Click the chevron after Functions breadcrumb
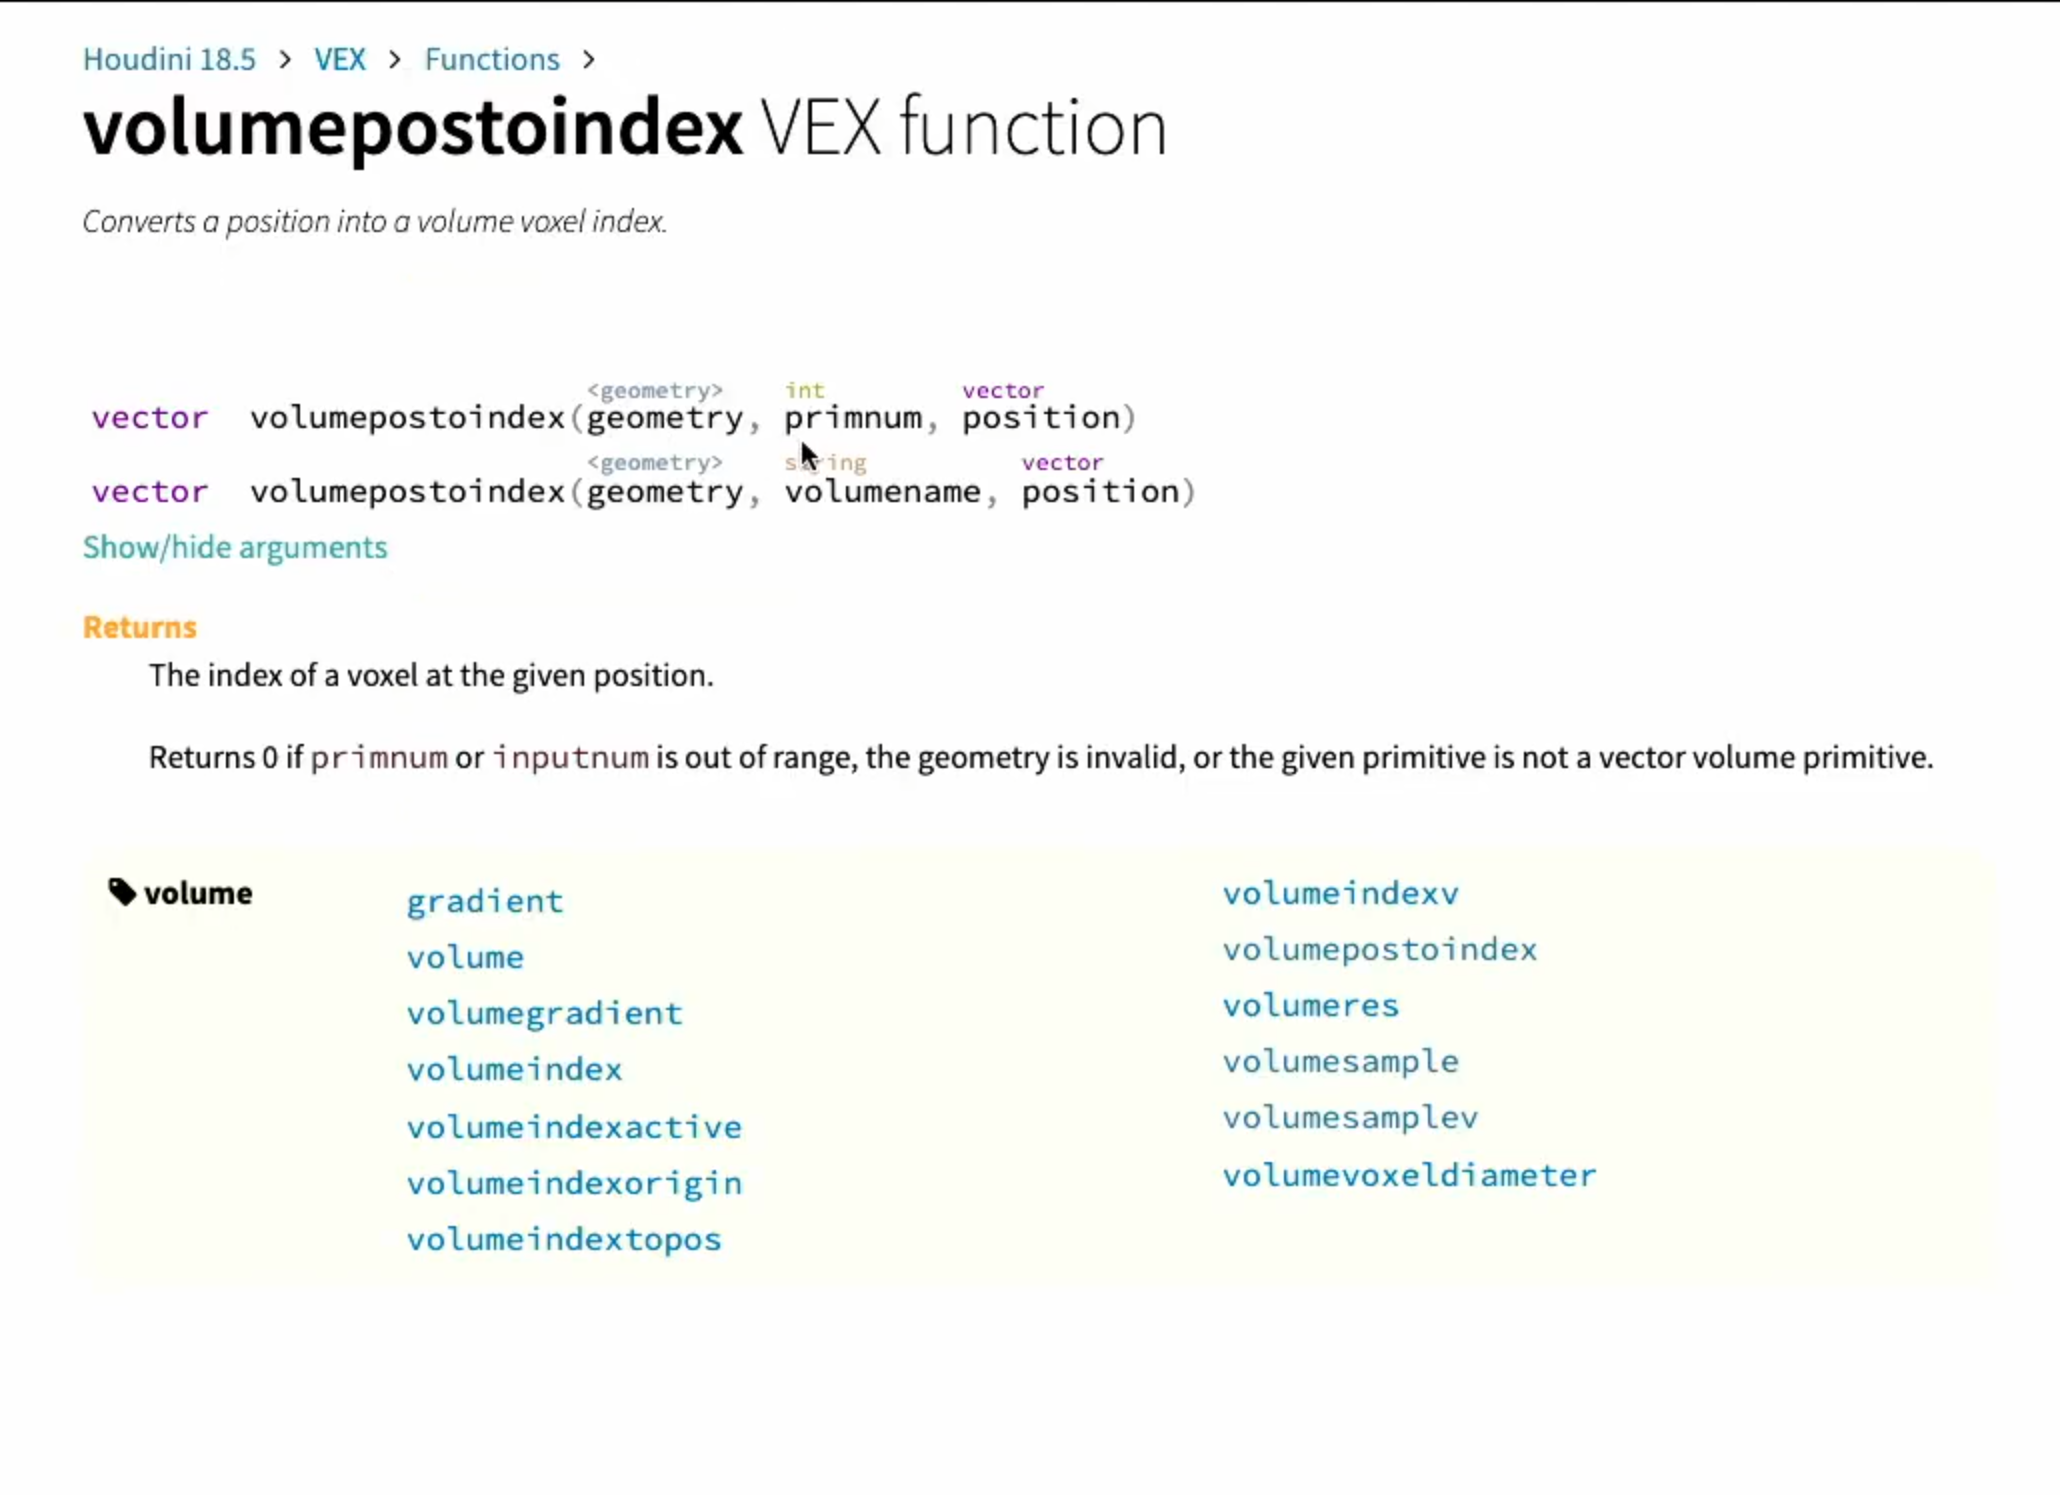The image size is (2060, 1495). point(589,60)
